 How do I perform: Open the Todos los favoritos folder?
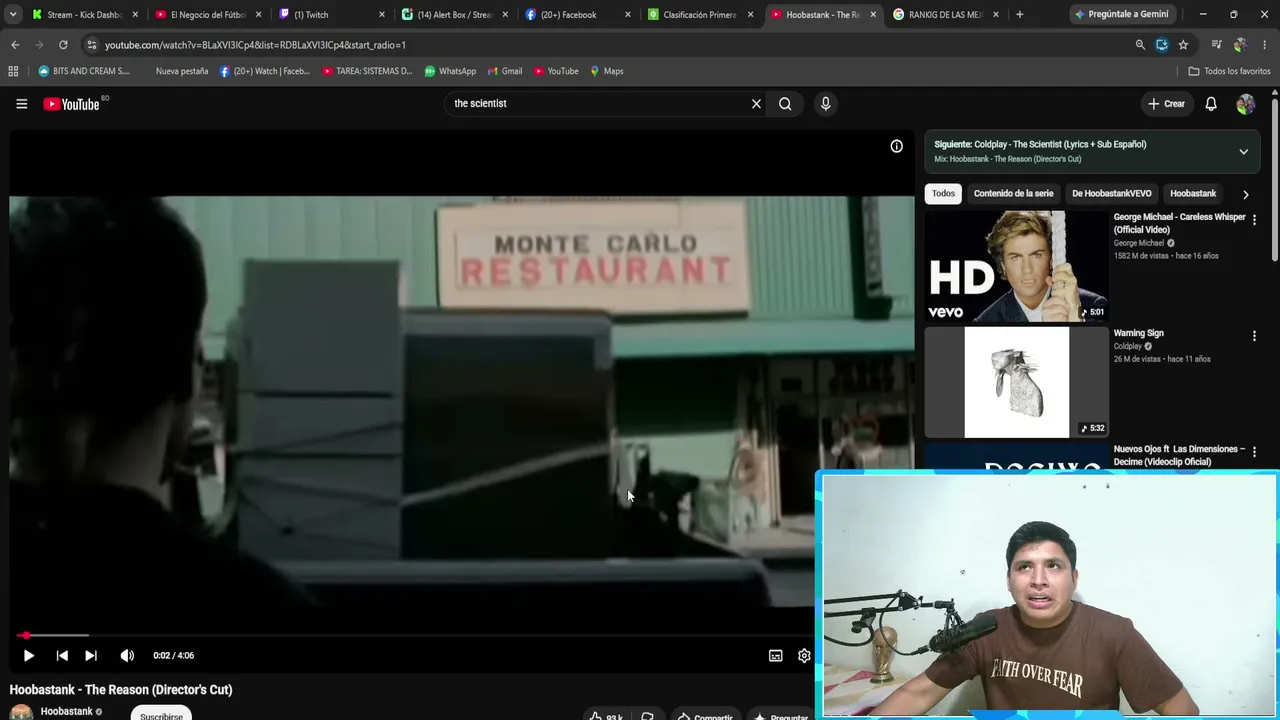pos(1229,71)
